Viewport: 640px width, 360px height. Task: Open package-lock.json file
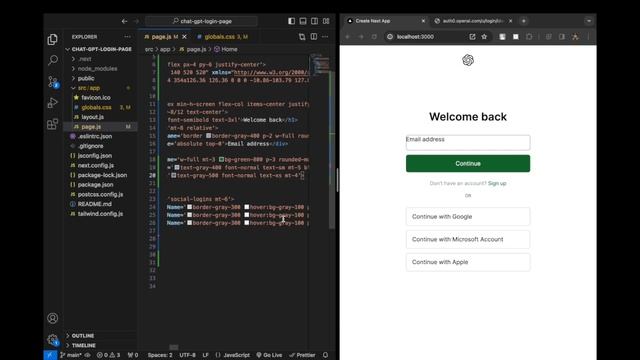click(x=102, y=175)
